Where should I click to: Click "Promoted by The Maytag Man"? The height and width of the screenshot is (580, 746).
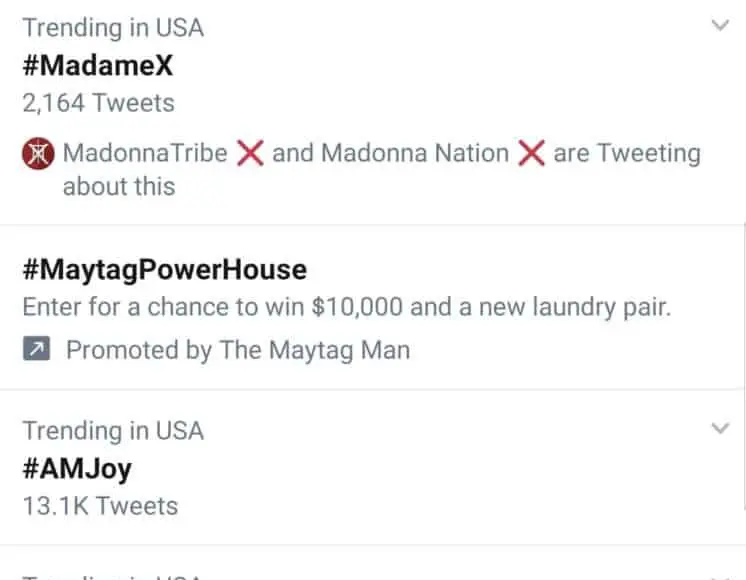[238, 350]
